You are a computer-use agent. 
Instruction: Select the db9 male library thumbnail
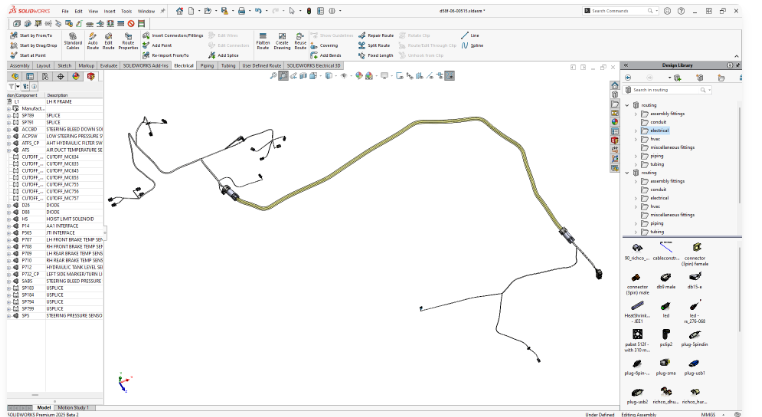666,280
